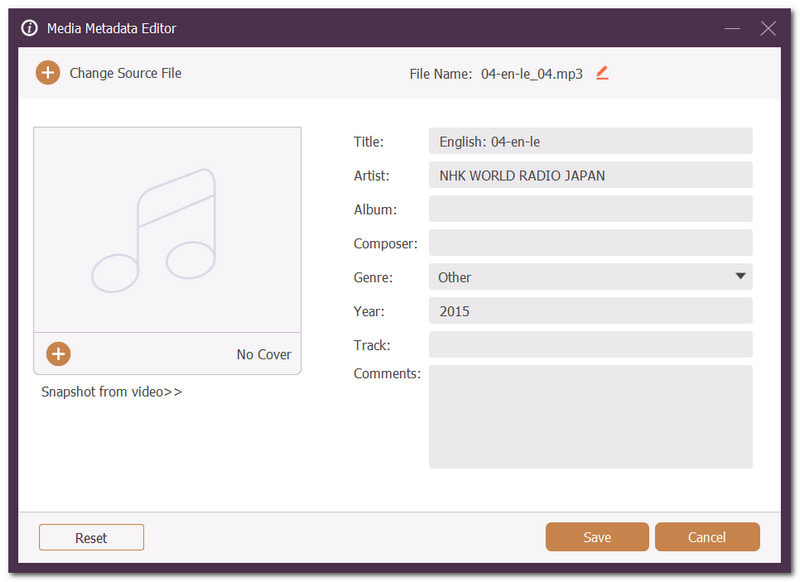Click the No Cover text
This screenshot has height=582, width=800.
click(264, 355)
